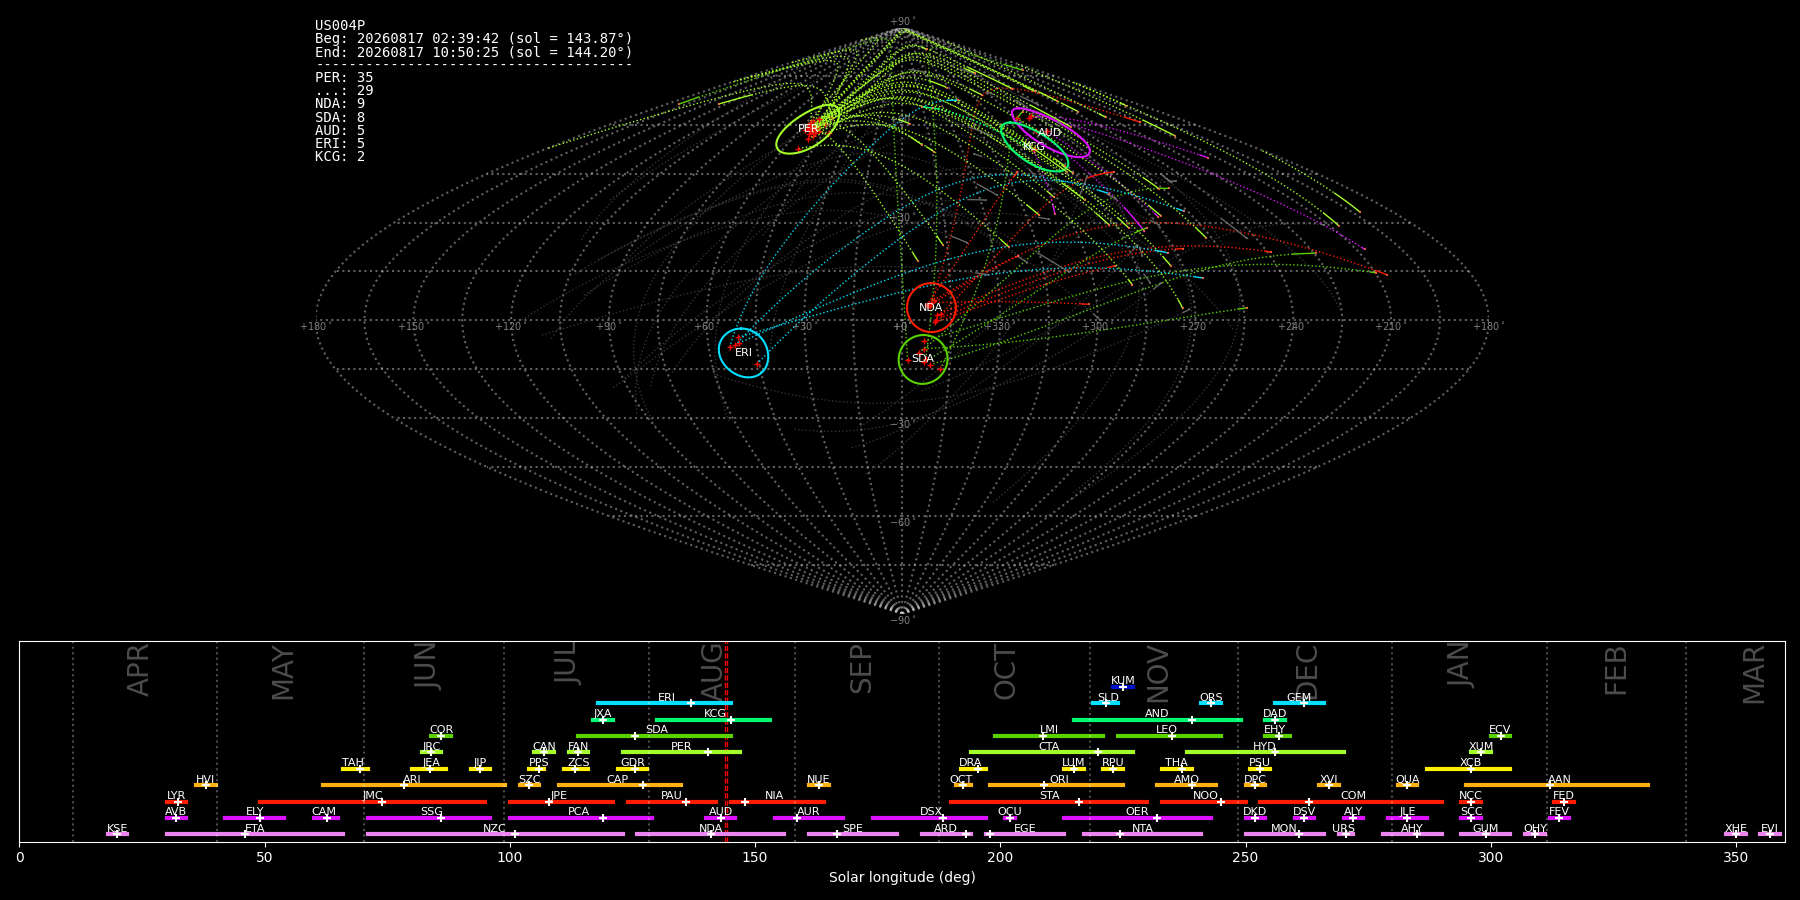The width and height of the screenshot is (1800, 900).
Task: Click the PER radiant ellipse label
Action: click(808, 129)
